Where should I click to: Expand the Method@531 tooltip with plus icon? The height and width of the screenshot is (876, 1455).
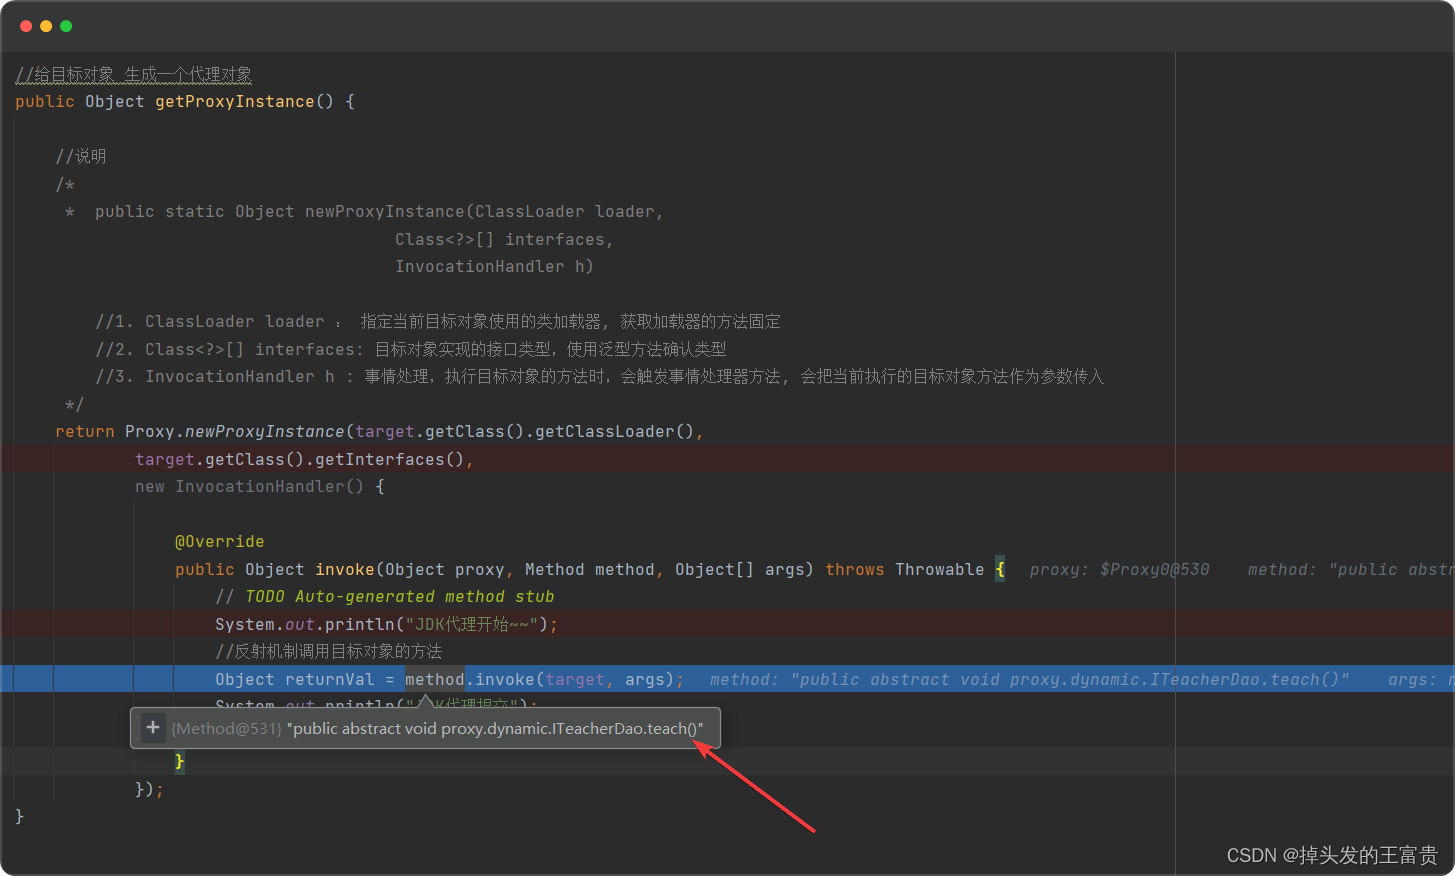(x=153, y=728)
